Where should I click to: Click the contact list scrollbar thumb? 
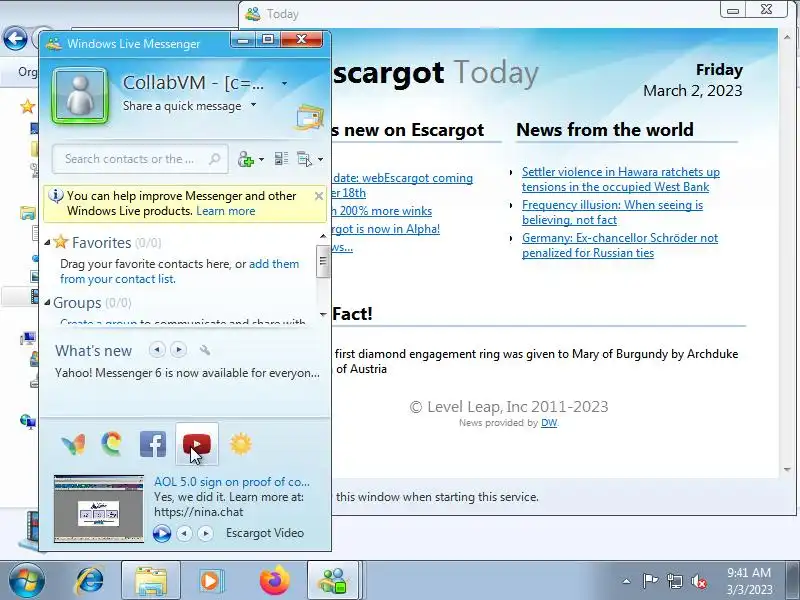click(323, 261)
